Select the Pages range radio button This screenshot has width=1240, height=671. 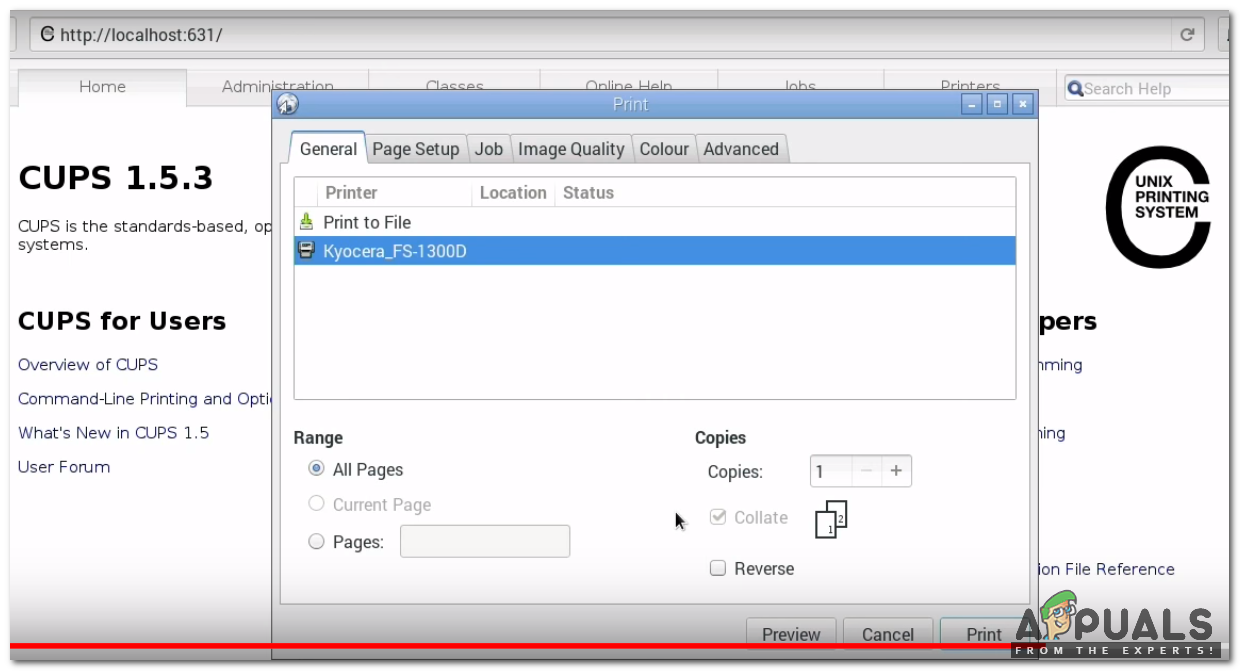317,542
